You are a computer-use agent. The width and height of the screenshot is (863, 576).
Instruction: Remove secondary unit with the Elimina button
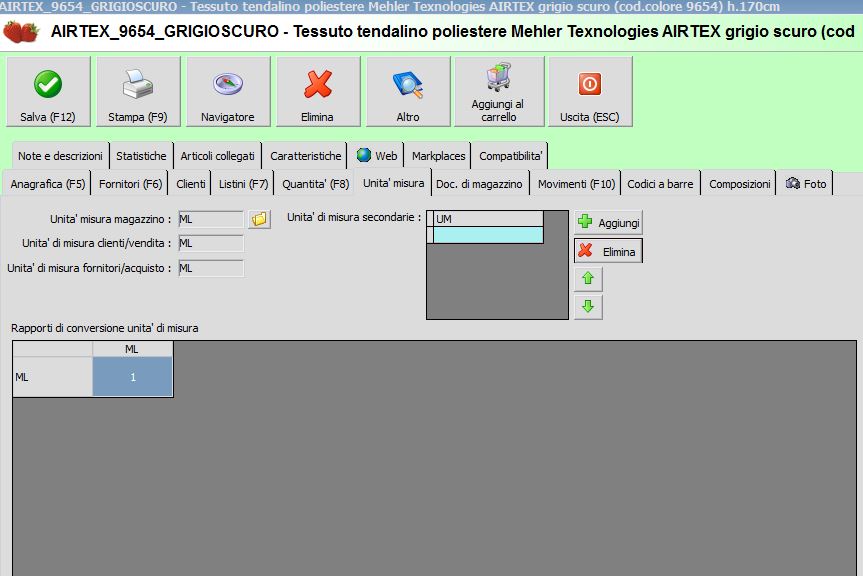click(x=608, y=251)
